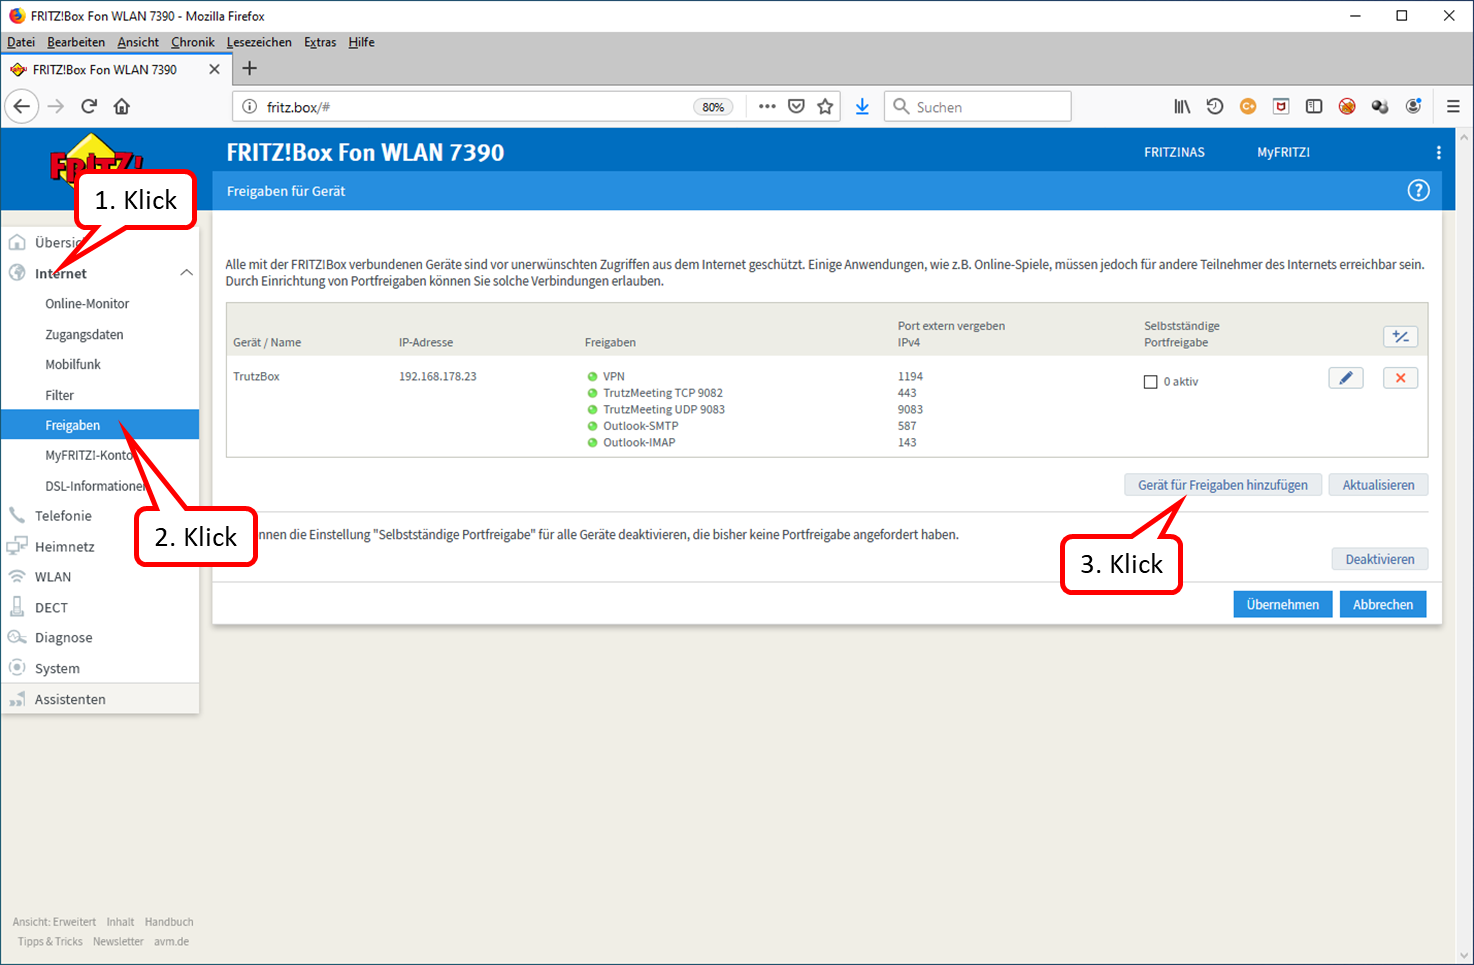Image resolution: width=1474 pixels, height=965 pixels.
Task: Click the Abbrechen button
Action: (1383, 604)
